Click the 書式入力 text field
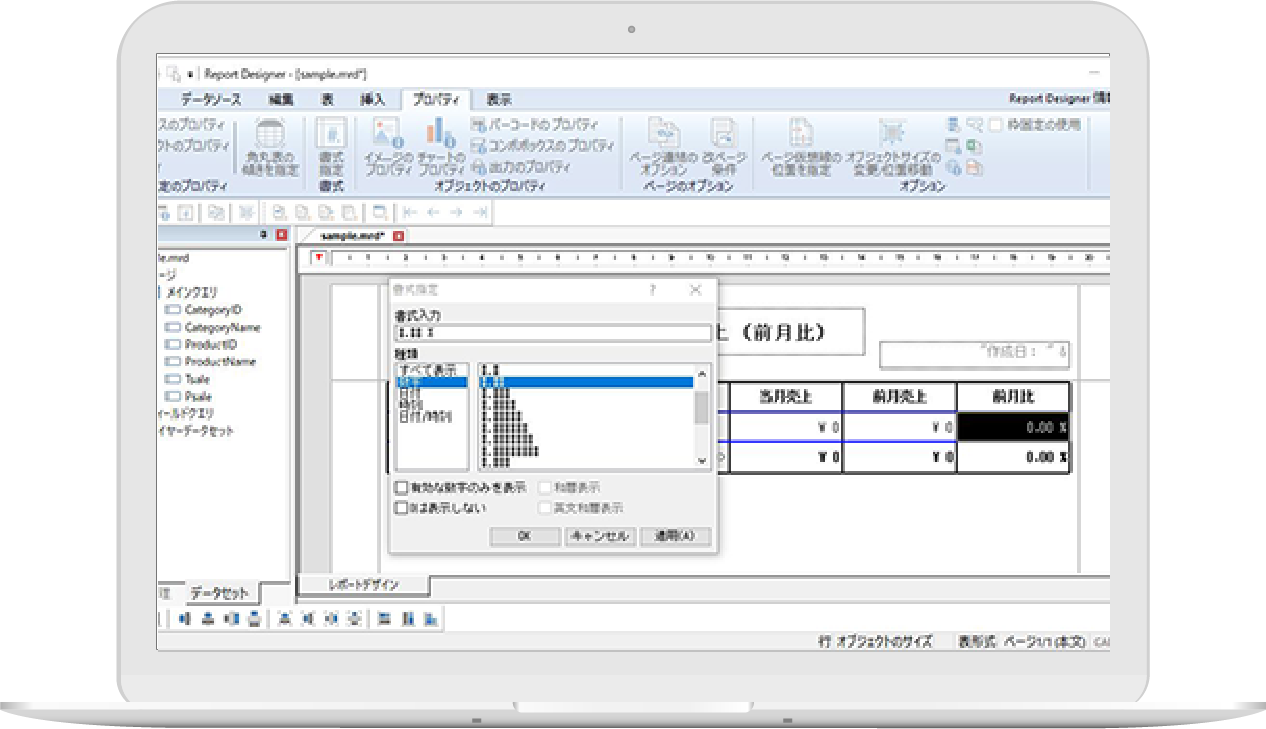This screenshot has width=1266, height=729. (552, 333)
